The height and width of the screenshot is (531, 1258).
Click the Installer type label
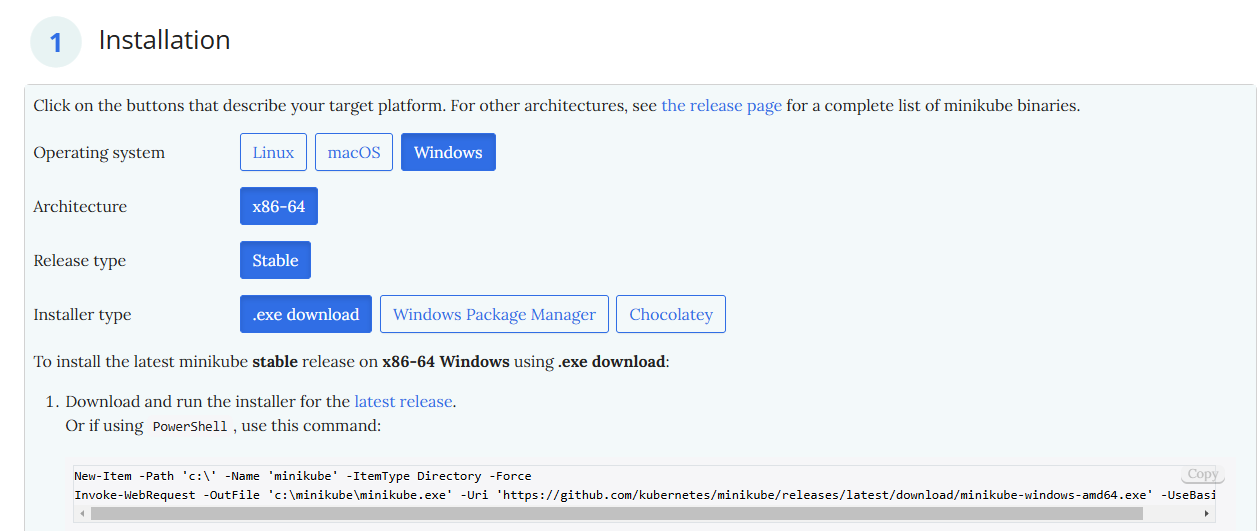(82, 314)
